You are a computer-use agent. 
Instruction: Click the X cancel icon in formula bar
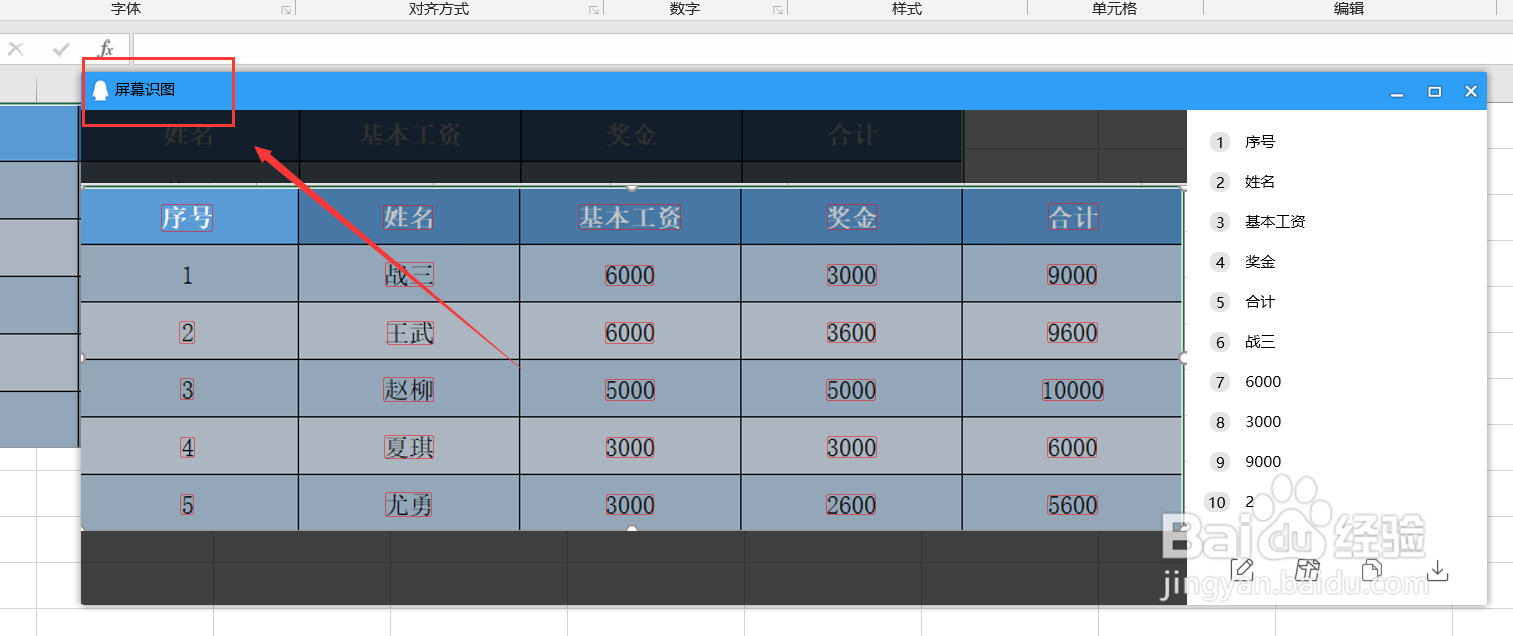[16, 46]
